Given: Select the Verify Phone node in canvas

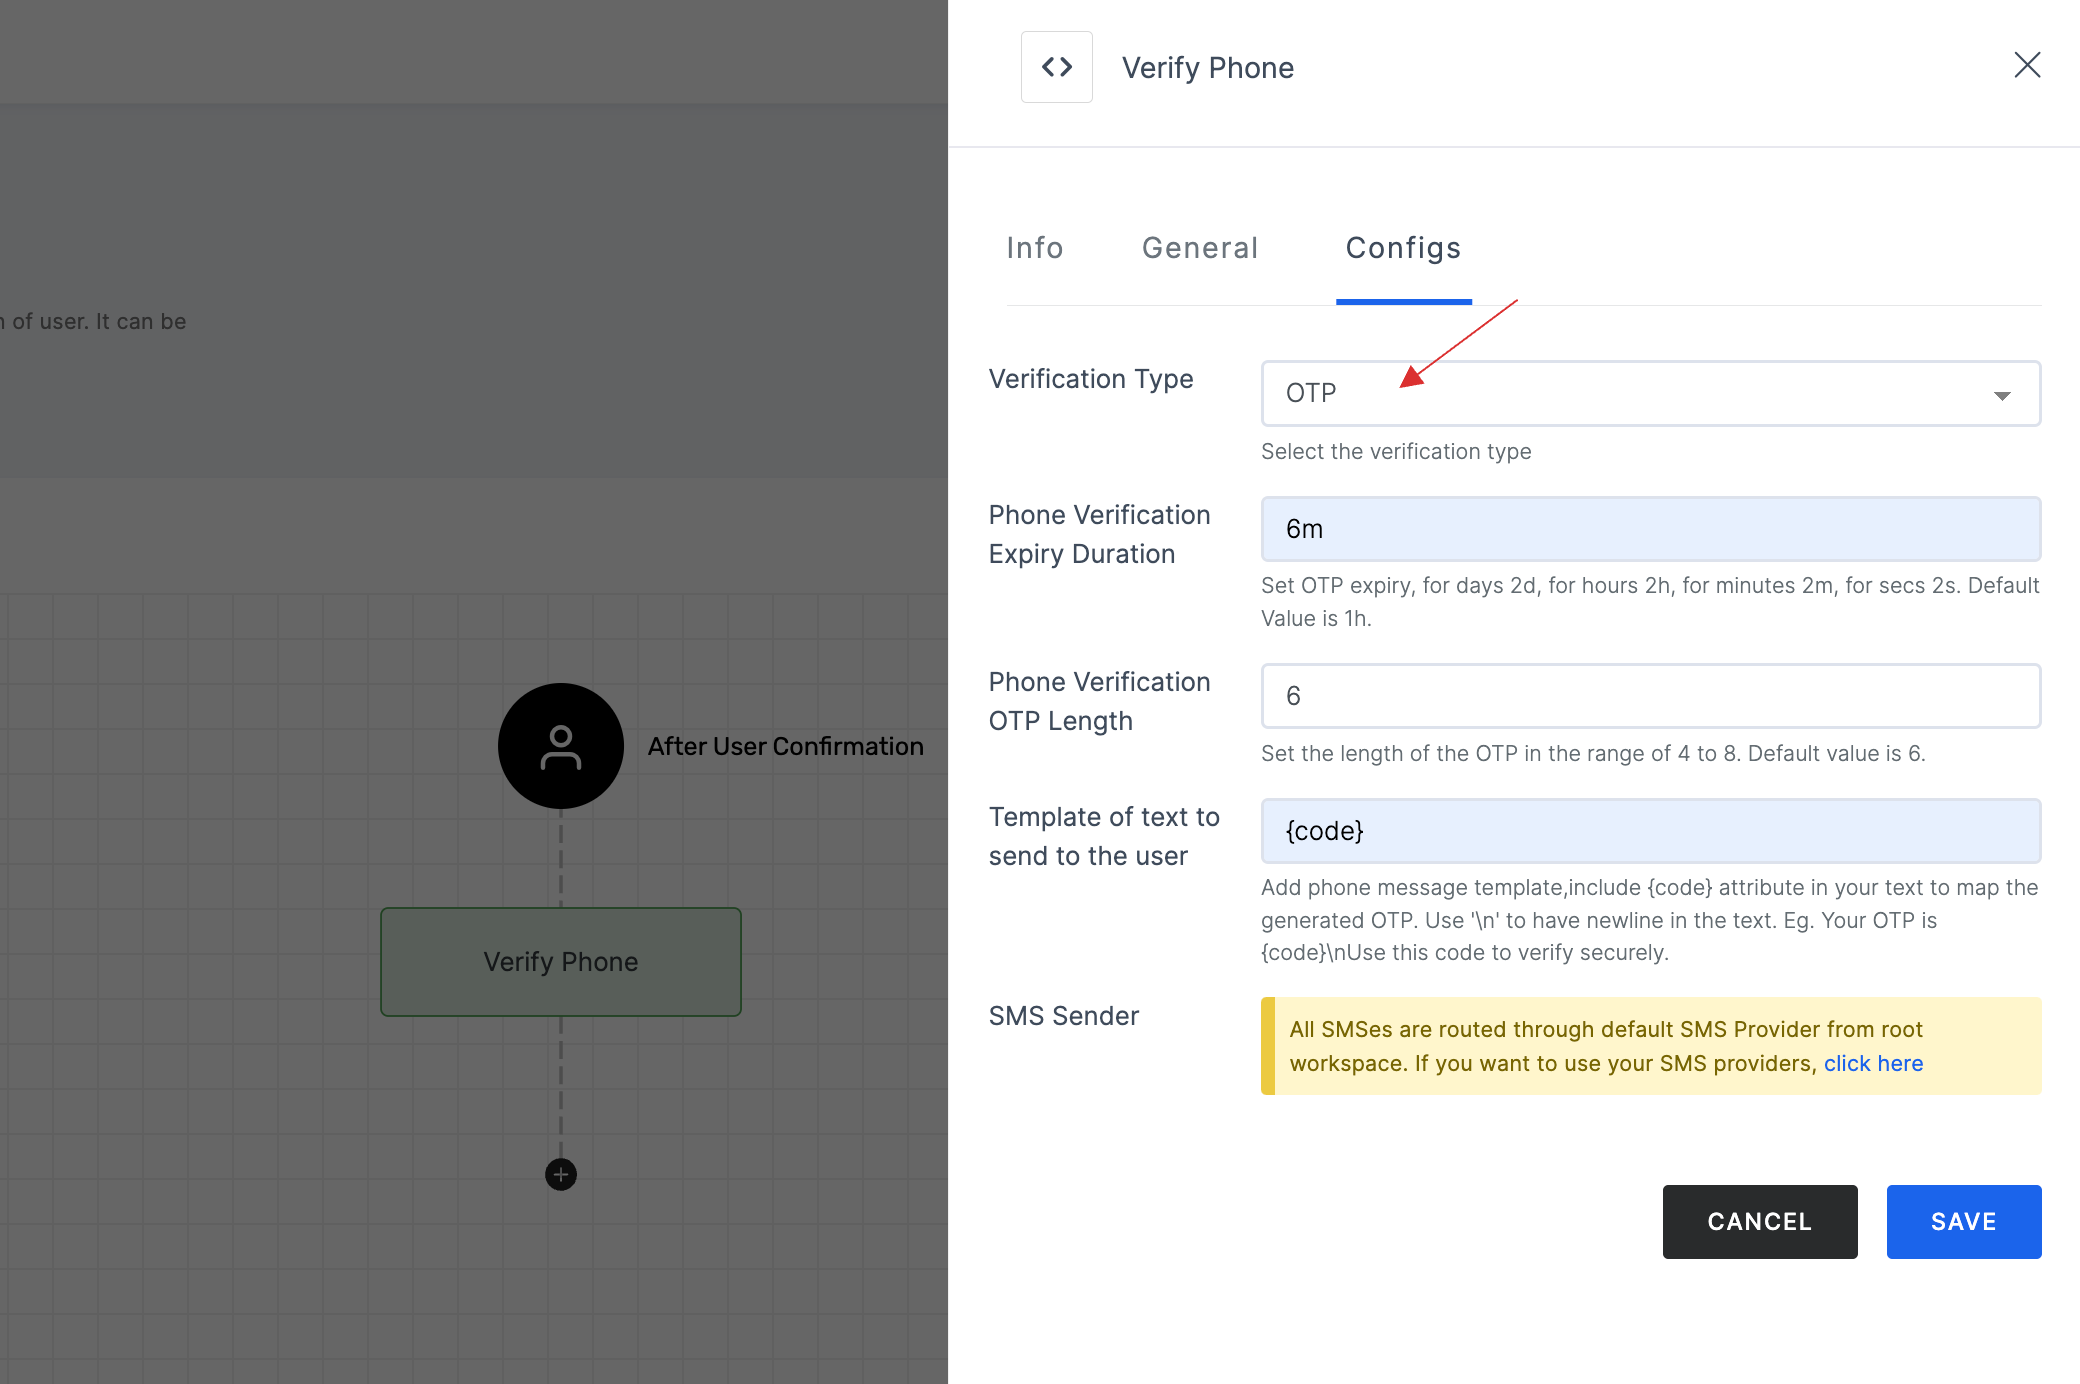Looking at the screenshot, I should [x=561, y=962].
